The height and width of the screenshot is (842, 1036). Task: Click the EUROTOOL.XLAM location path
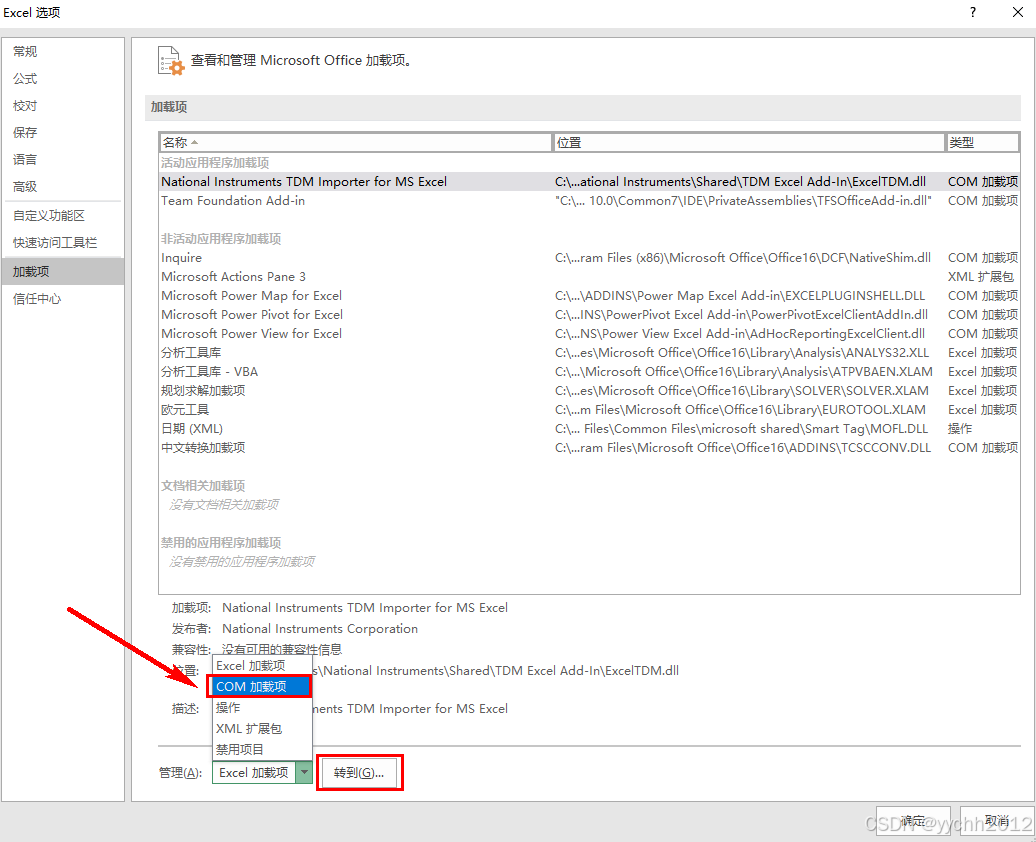tap(740, 410)
